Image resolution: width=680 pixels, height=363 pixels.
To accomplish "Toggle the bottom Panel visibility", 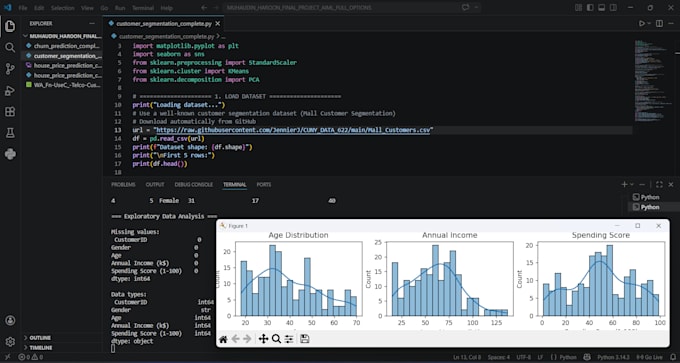I will [601, 7].
